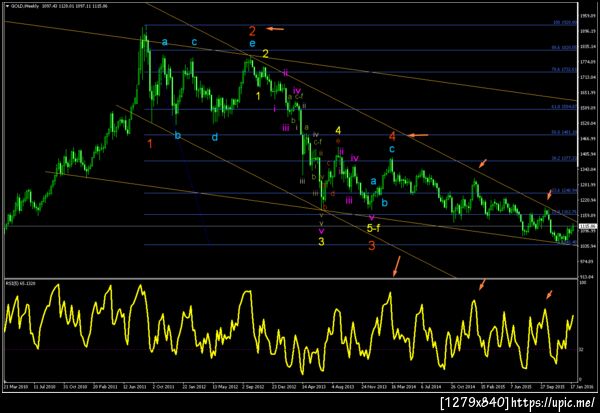Click the 1035.94 price level label

(588, 246)
